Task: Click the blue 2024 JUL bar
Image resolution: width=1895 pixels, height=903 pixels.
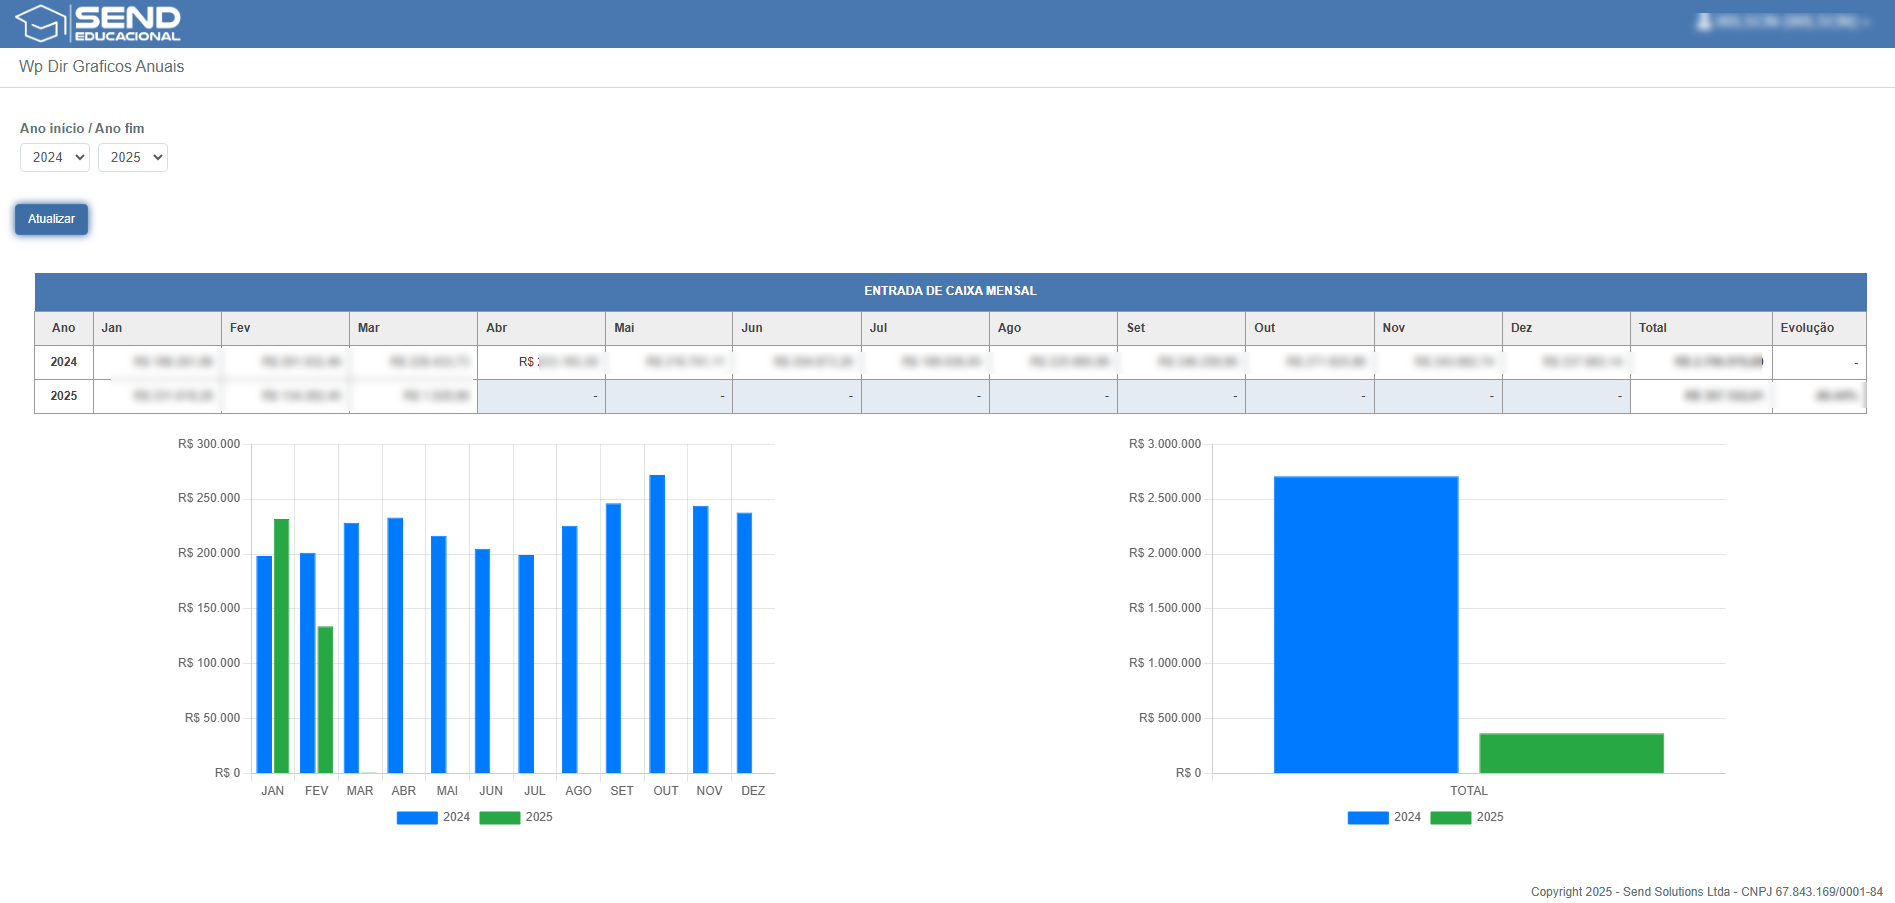Action: pos(526,664)
